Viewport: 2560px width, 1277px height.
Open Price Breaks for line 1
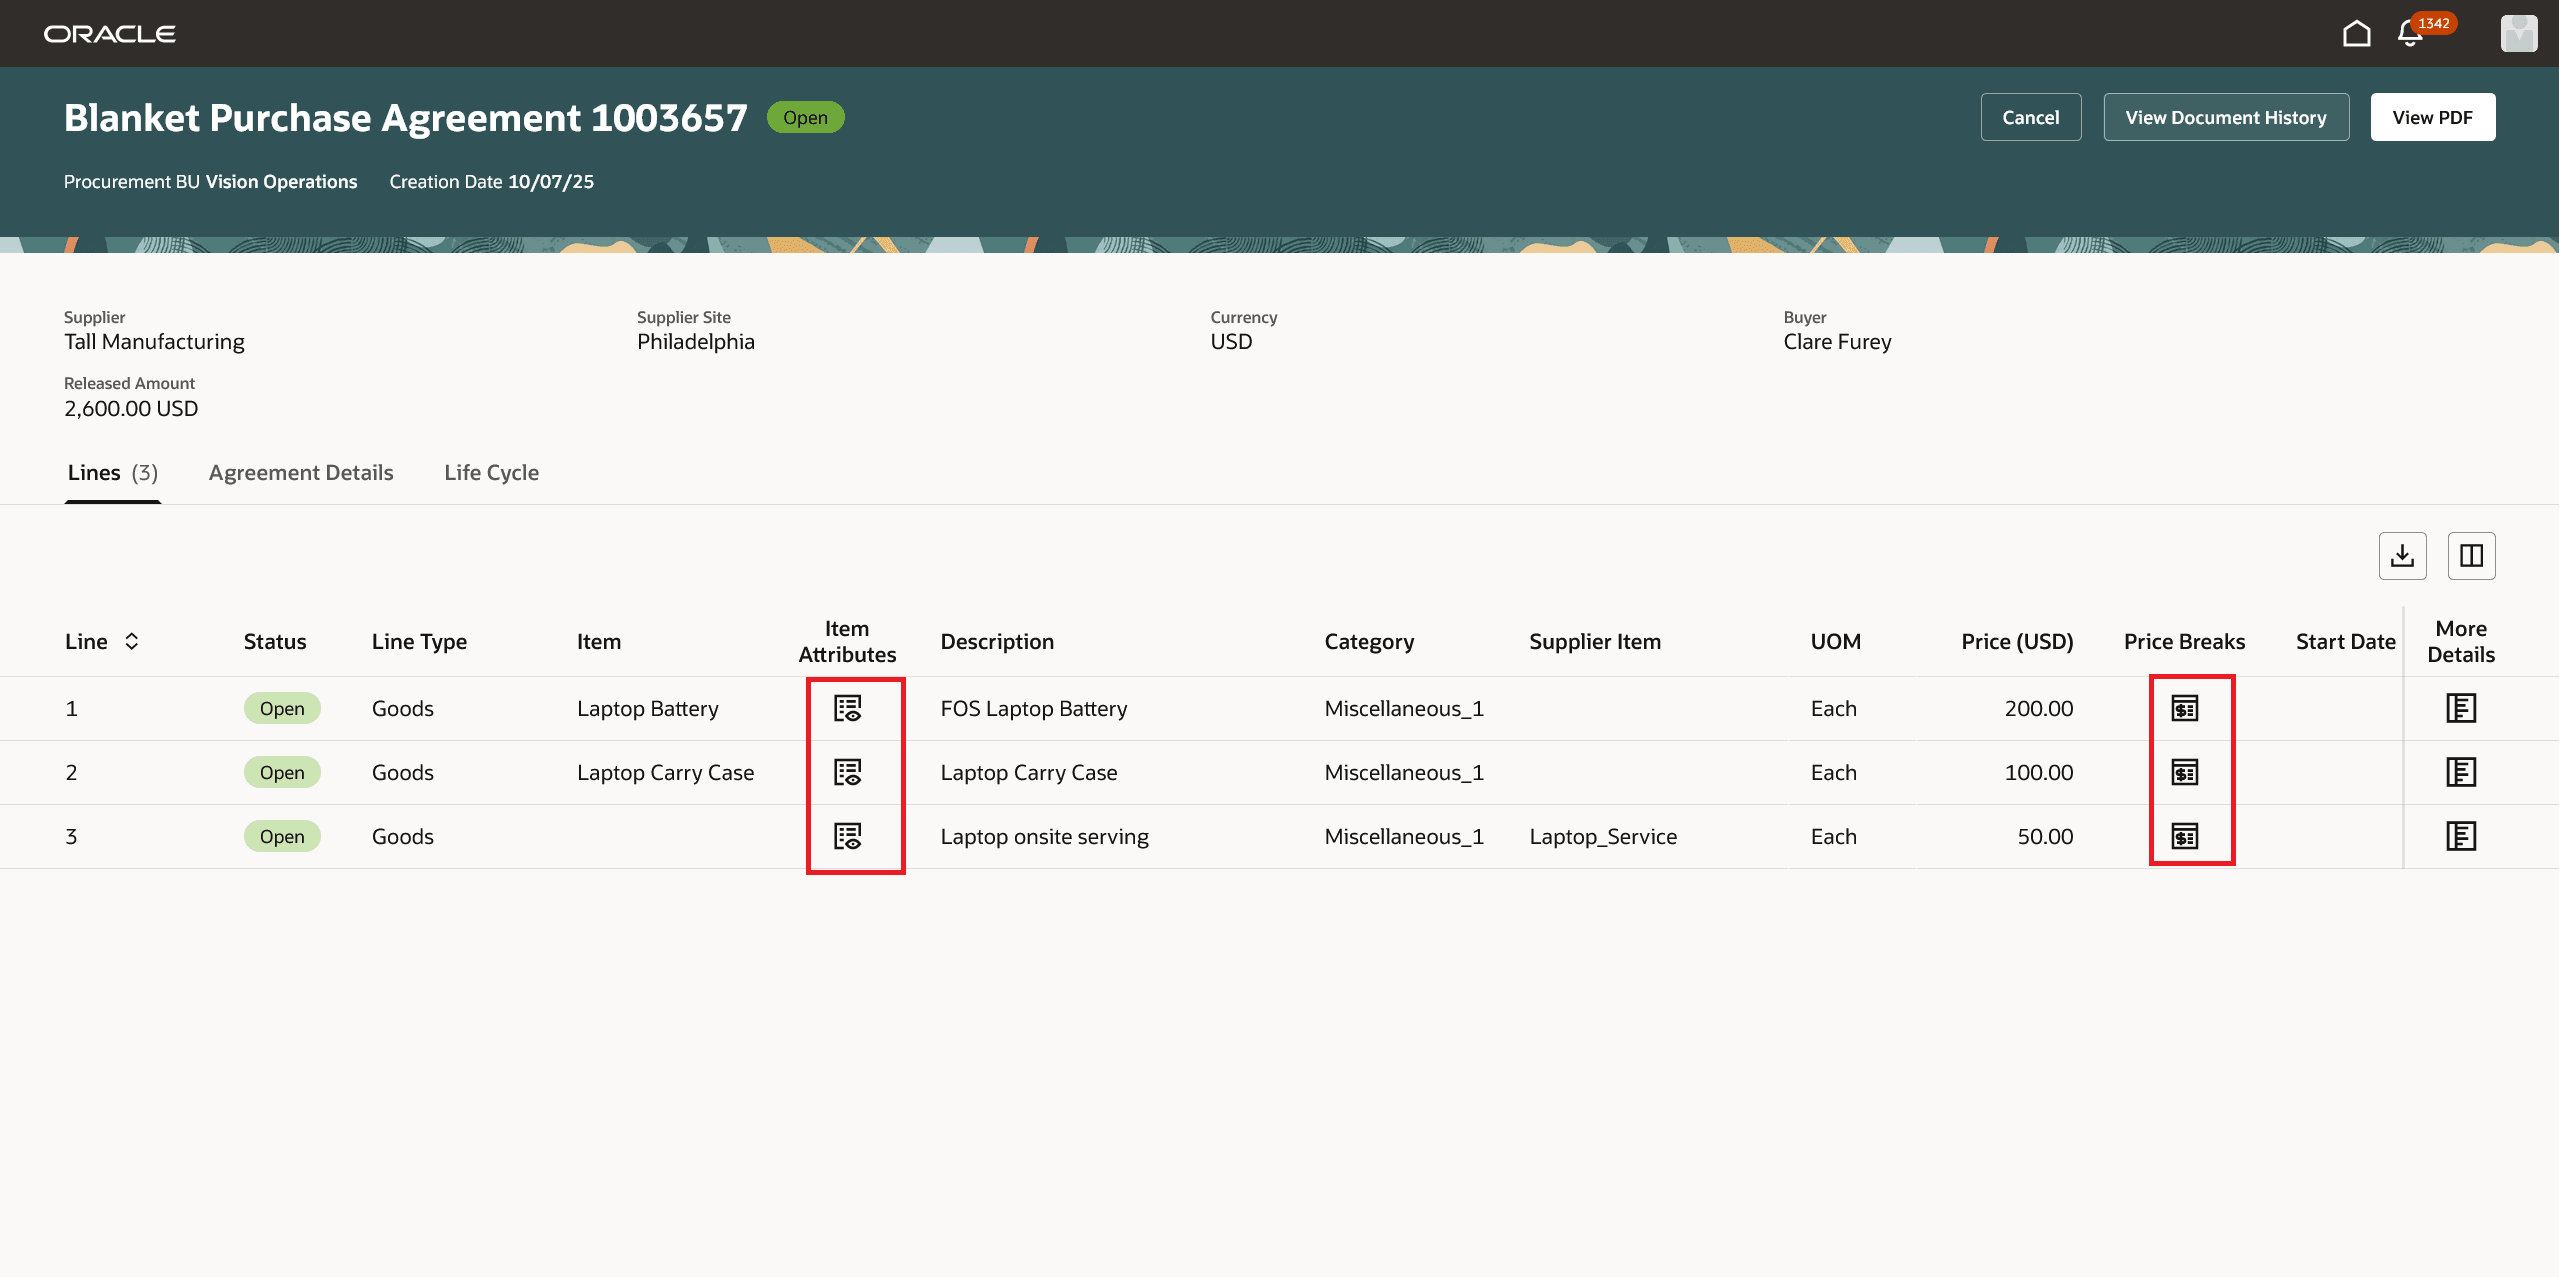2184,708
